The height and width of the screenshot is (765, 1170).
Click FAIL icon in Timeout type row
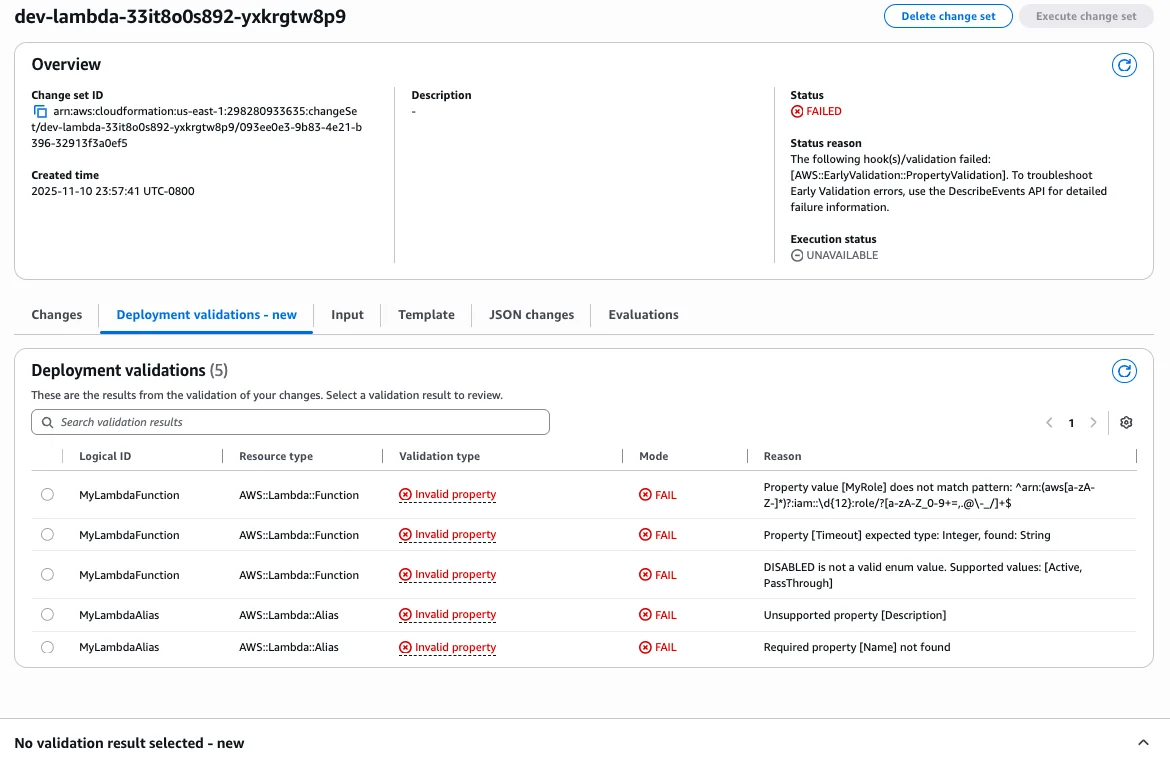(645, 535)
